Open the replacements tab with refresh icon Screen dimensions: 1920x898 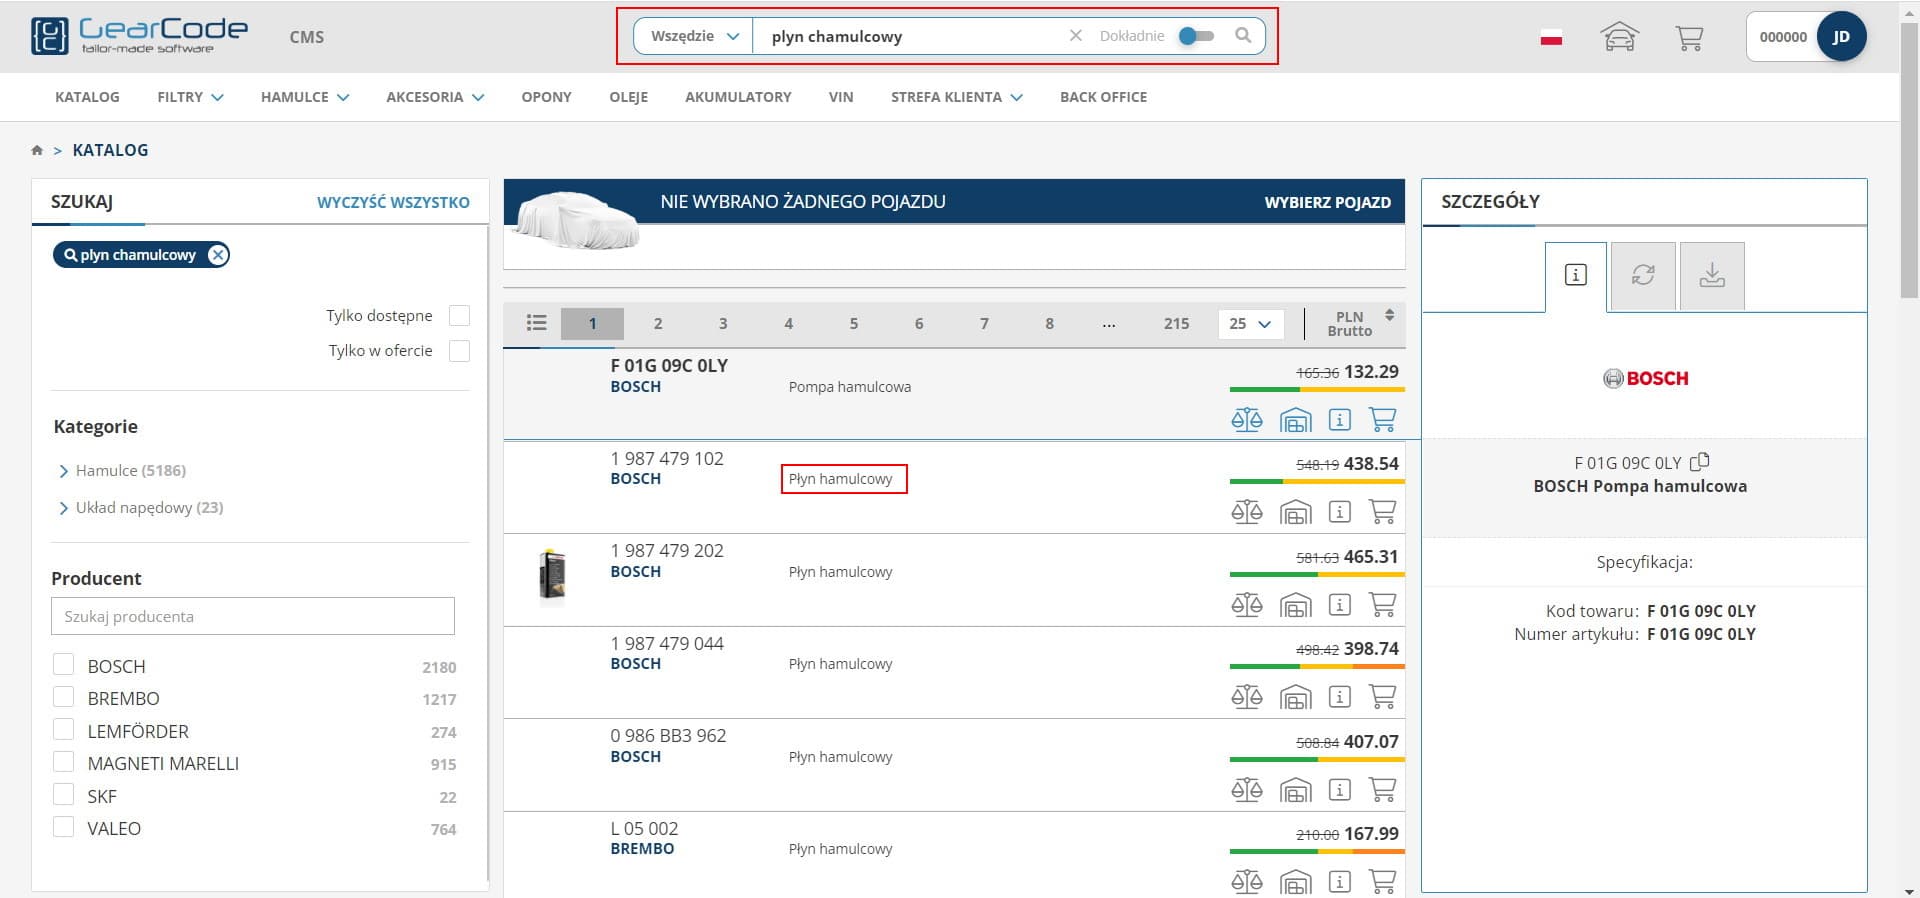(1643, 276)
